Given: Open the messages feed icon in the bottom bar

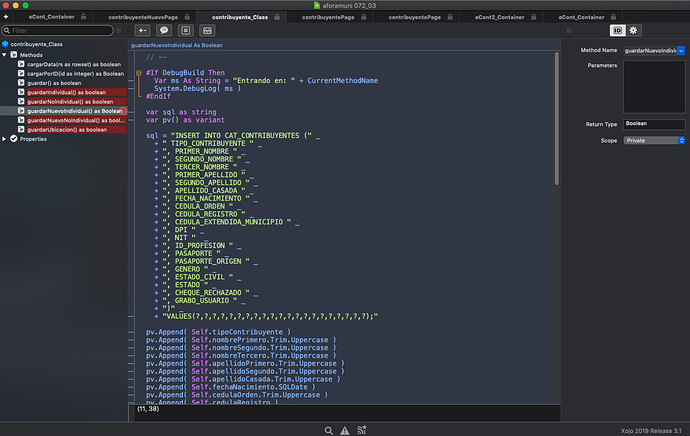Looking at the screenshot, I should 362,430.
